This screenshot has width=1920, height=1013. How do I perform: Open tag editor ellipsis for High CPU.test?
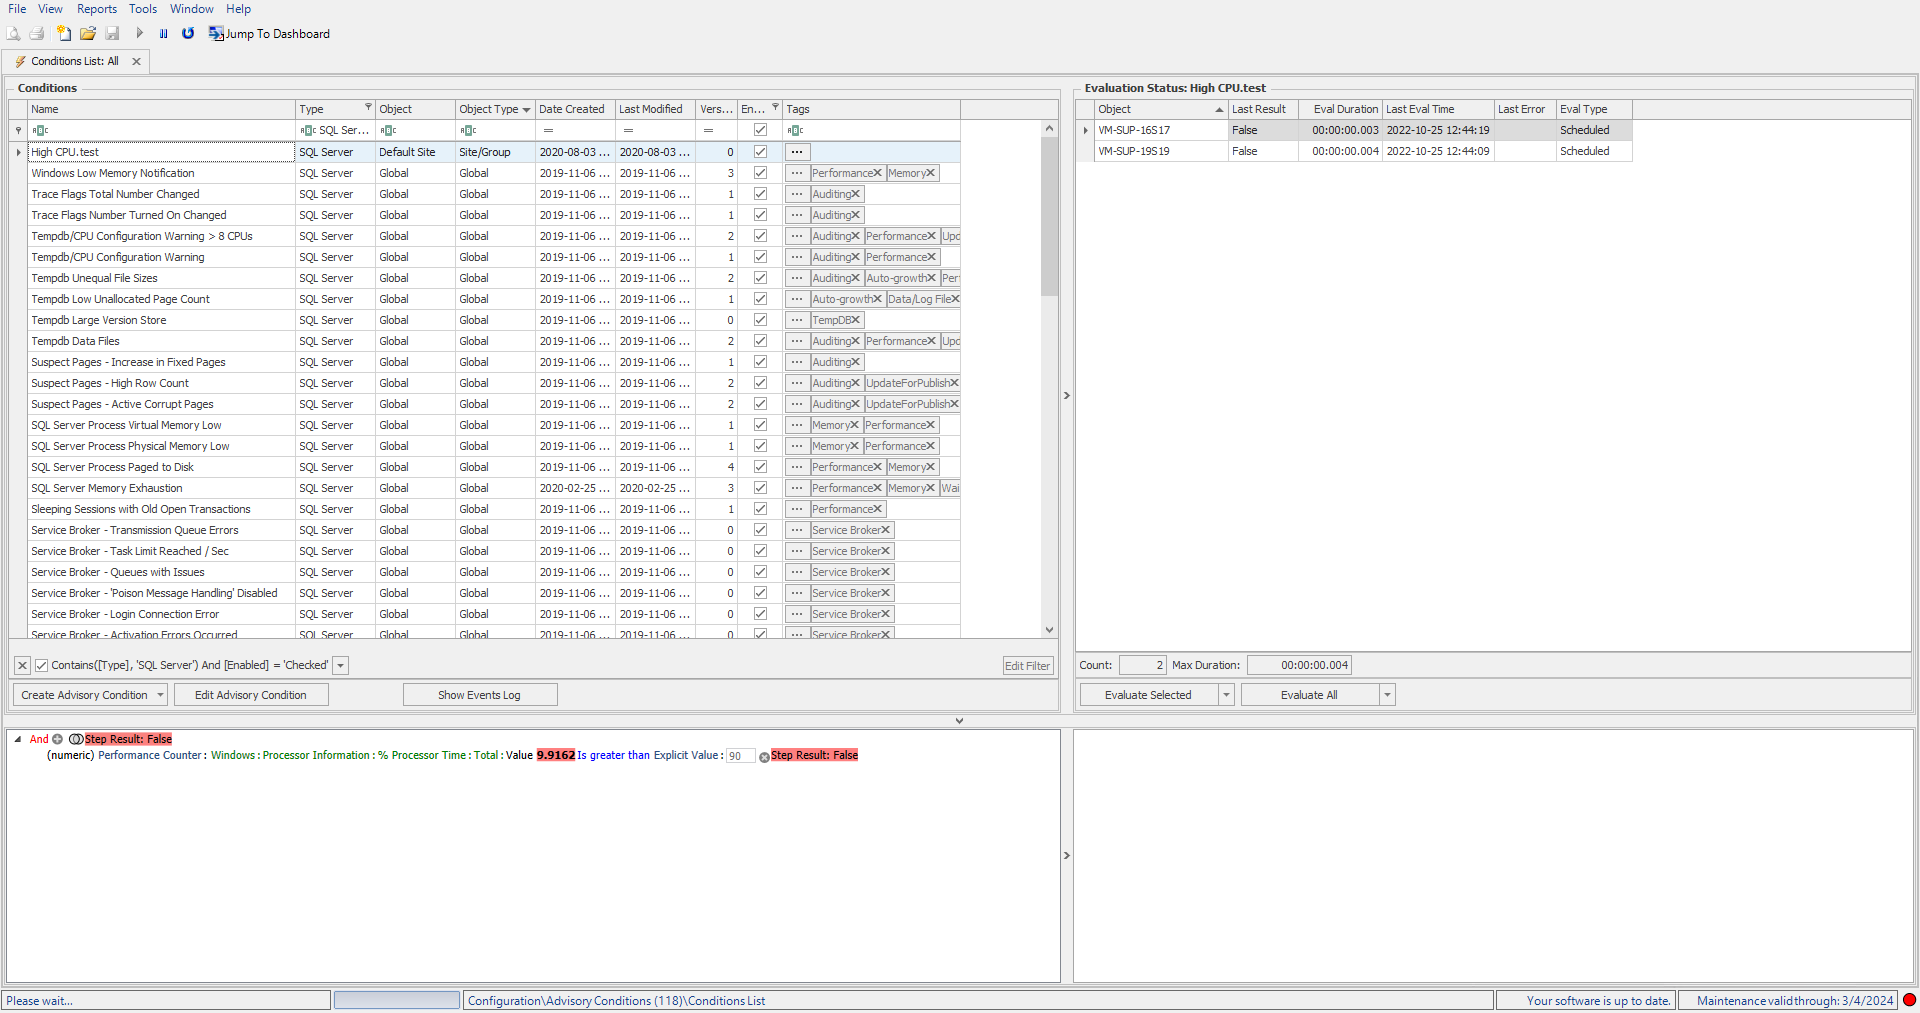pyautogui.click(x=796, y=152)
